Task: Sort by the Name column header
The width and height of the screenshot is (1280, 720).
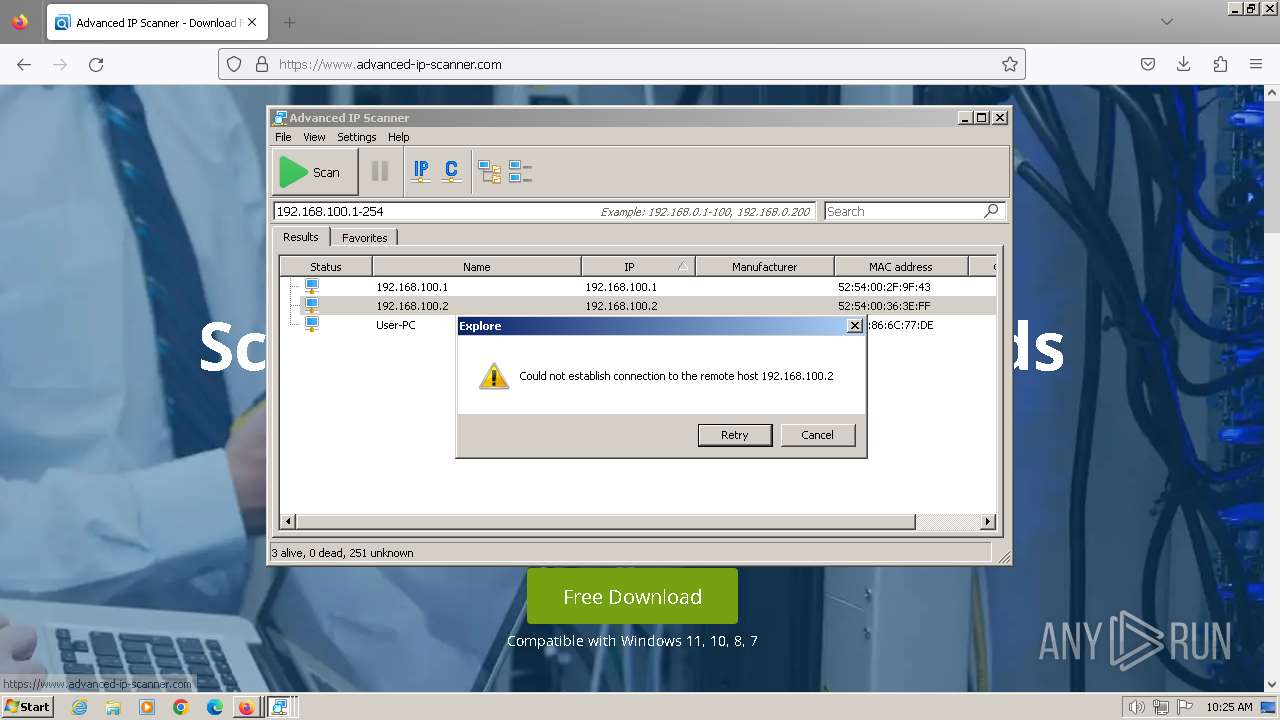Action: point(477,266)
